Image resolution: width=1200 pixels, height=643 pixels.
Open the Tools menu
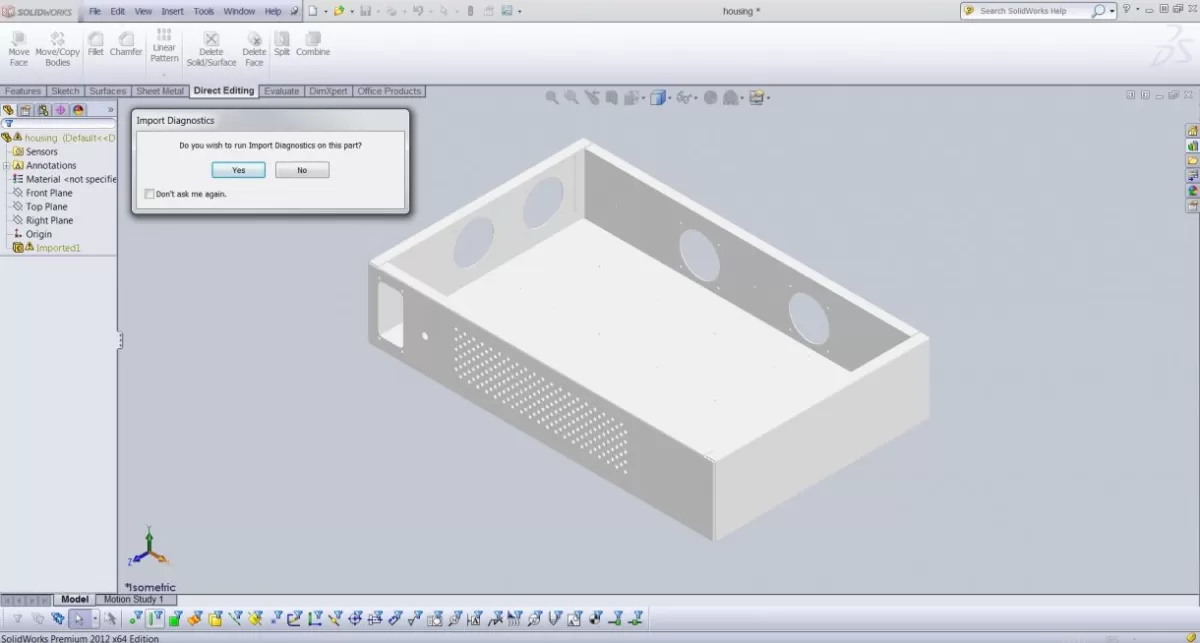pyautogui.click(x=203, y=11)
